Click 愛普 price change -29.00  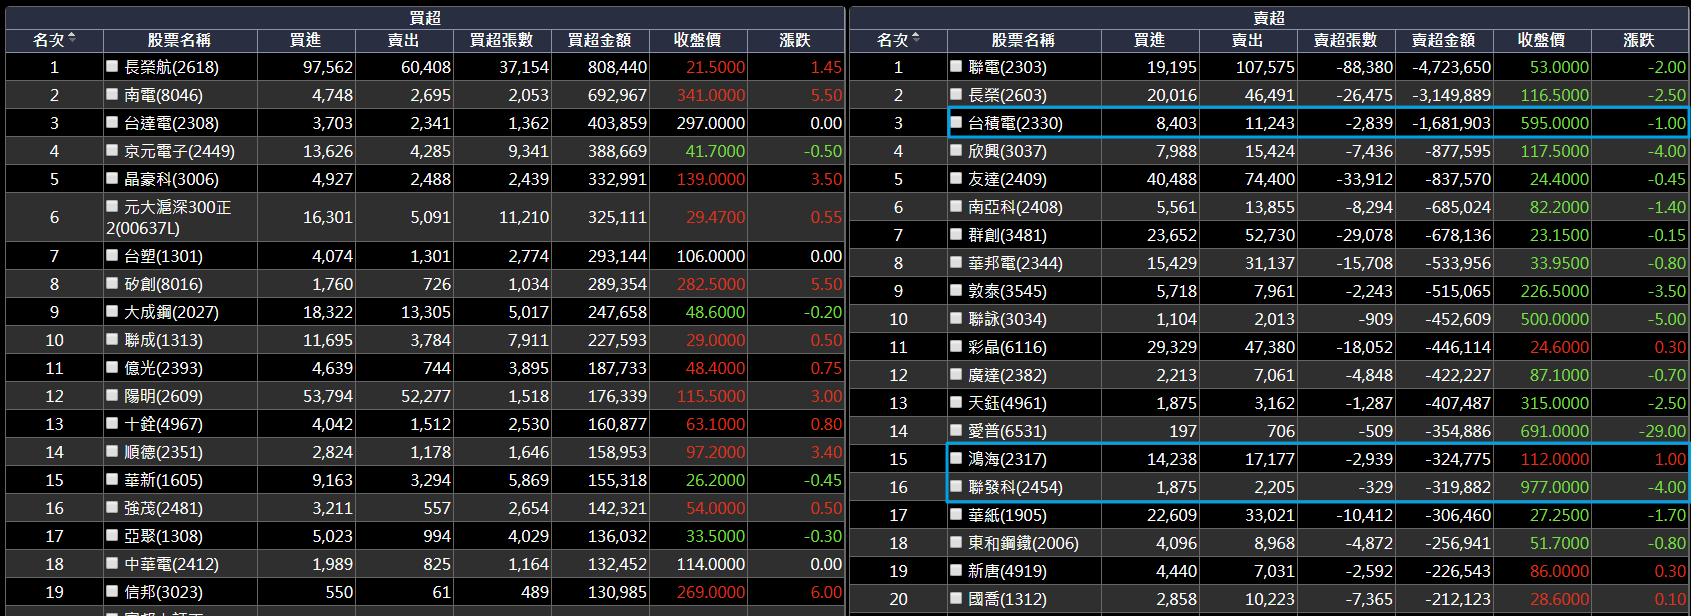click(x=1662, y=431)
